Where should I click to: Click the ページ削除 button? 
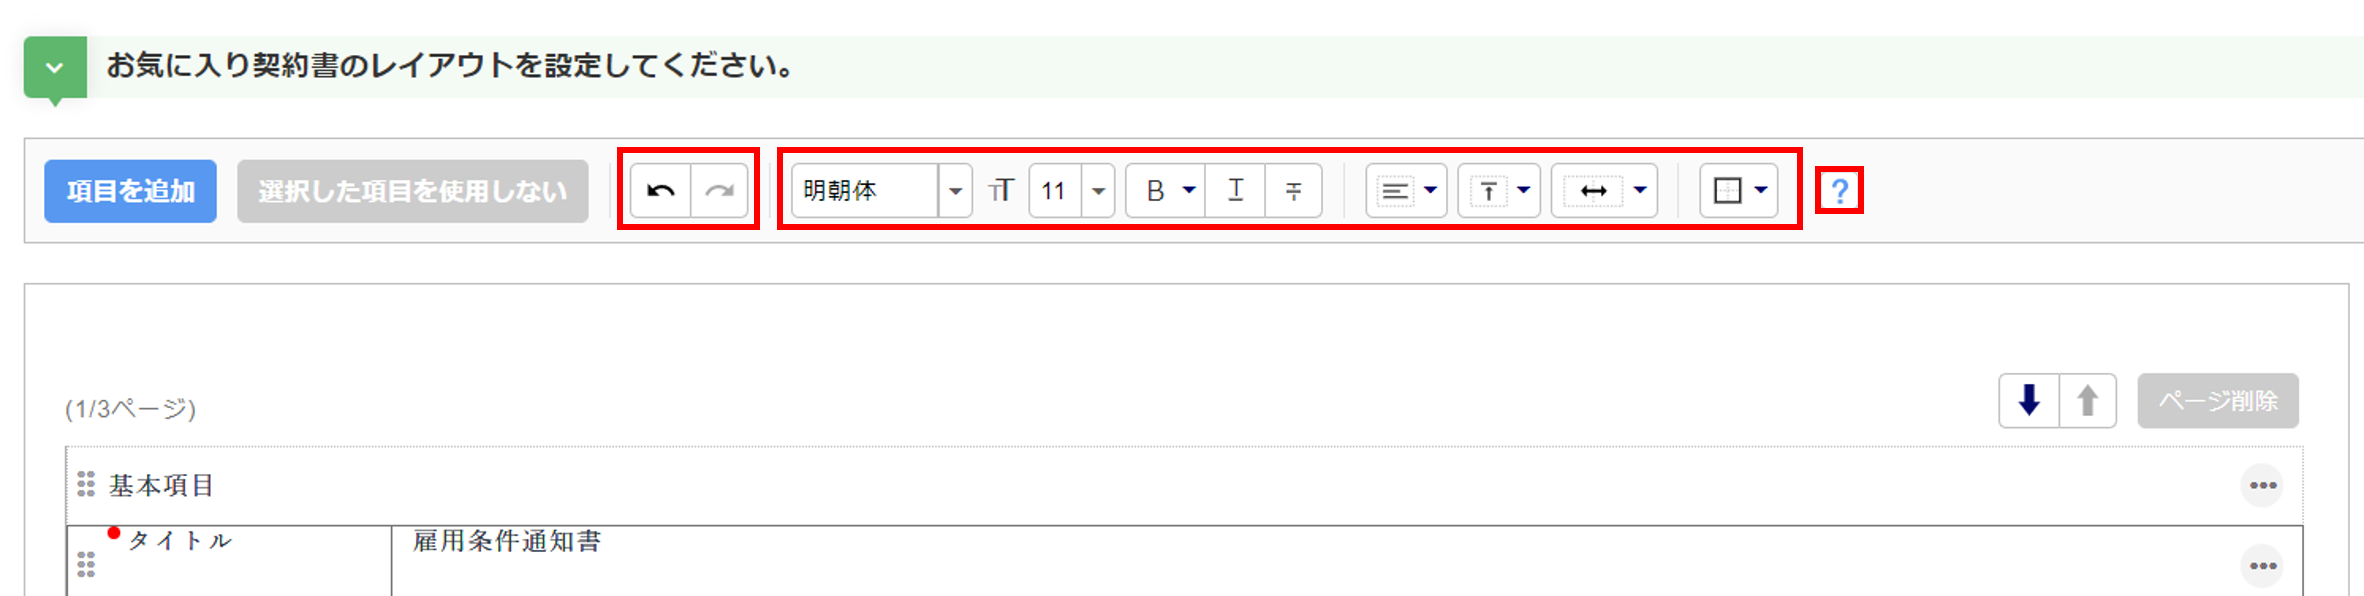(2218, 401)
